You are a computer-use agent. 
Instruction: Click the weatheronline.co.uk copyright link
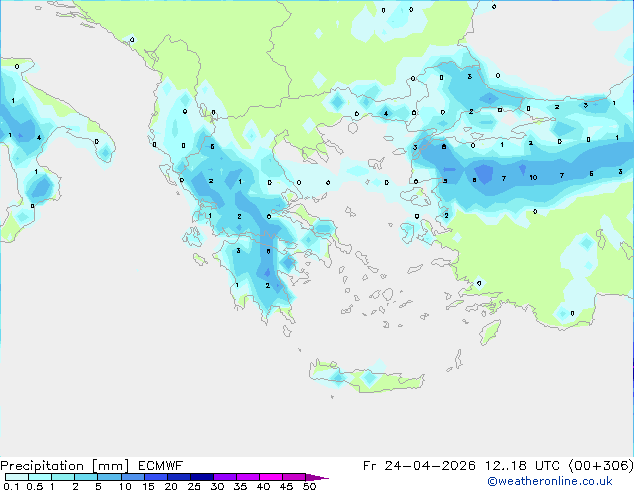pyautogui.click(x=550, y=481)
